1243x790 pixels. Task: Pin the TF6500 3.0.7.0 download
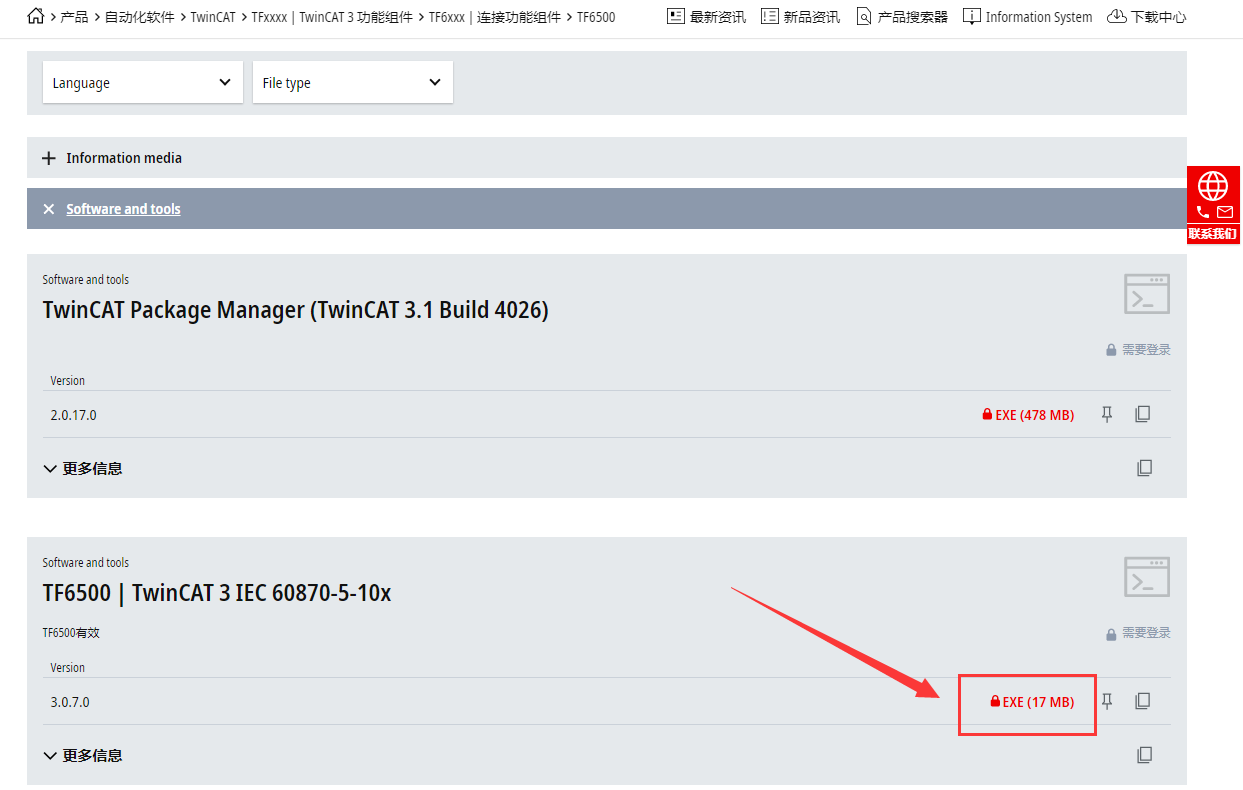1107,702
